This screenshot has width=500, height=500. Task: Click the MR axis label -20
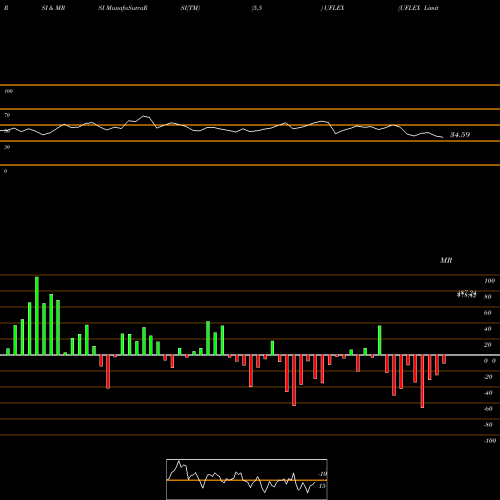488,377
